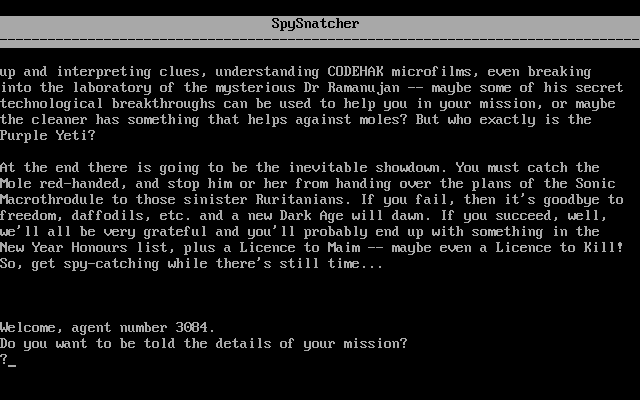
Task: Click the word Welcome
Action: pyautogui.click(x=32, y=328)
